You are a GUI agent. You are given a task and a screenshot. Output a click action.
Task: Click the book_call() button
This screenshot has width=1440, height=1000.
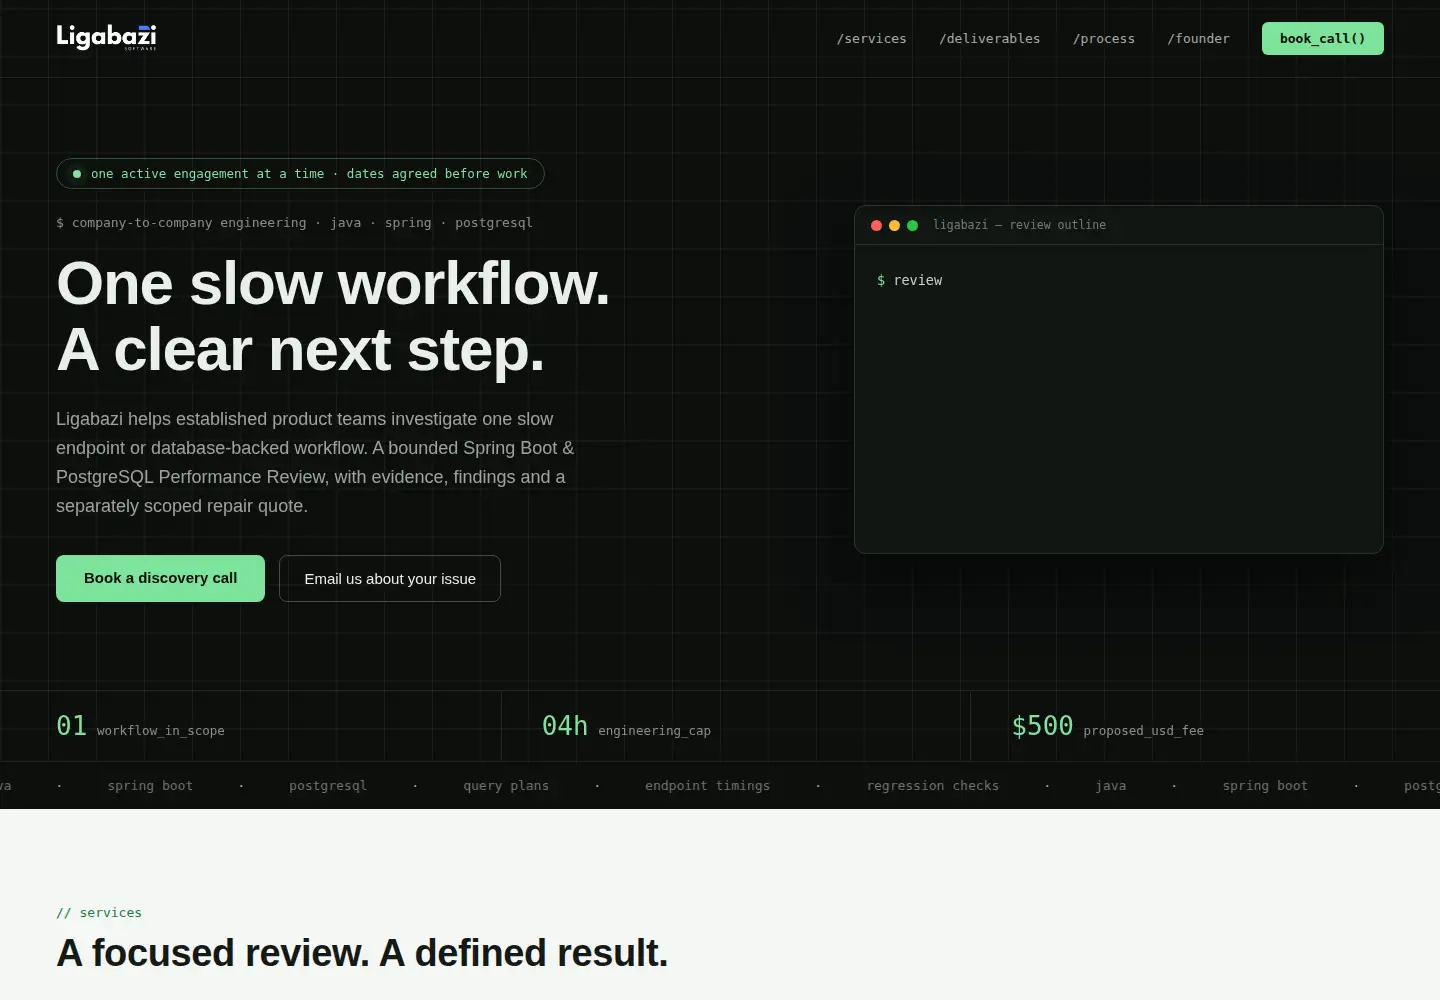pos(1322,39)
